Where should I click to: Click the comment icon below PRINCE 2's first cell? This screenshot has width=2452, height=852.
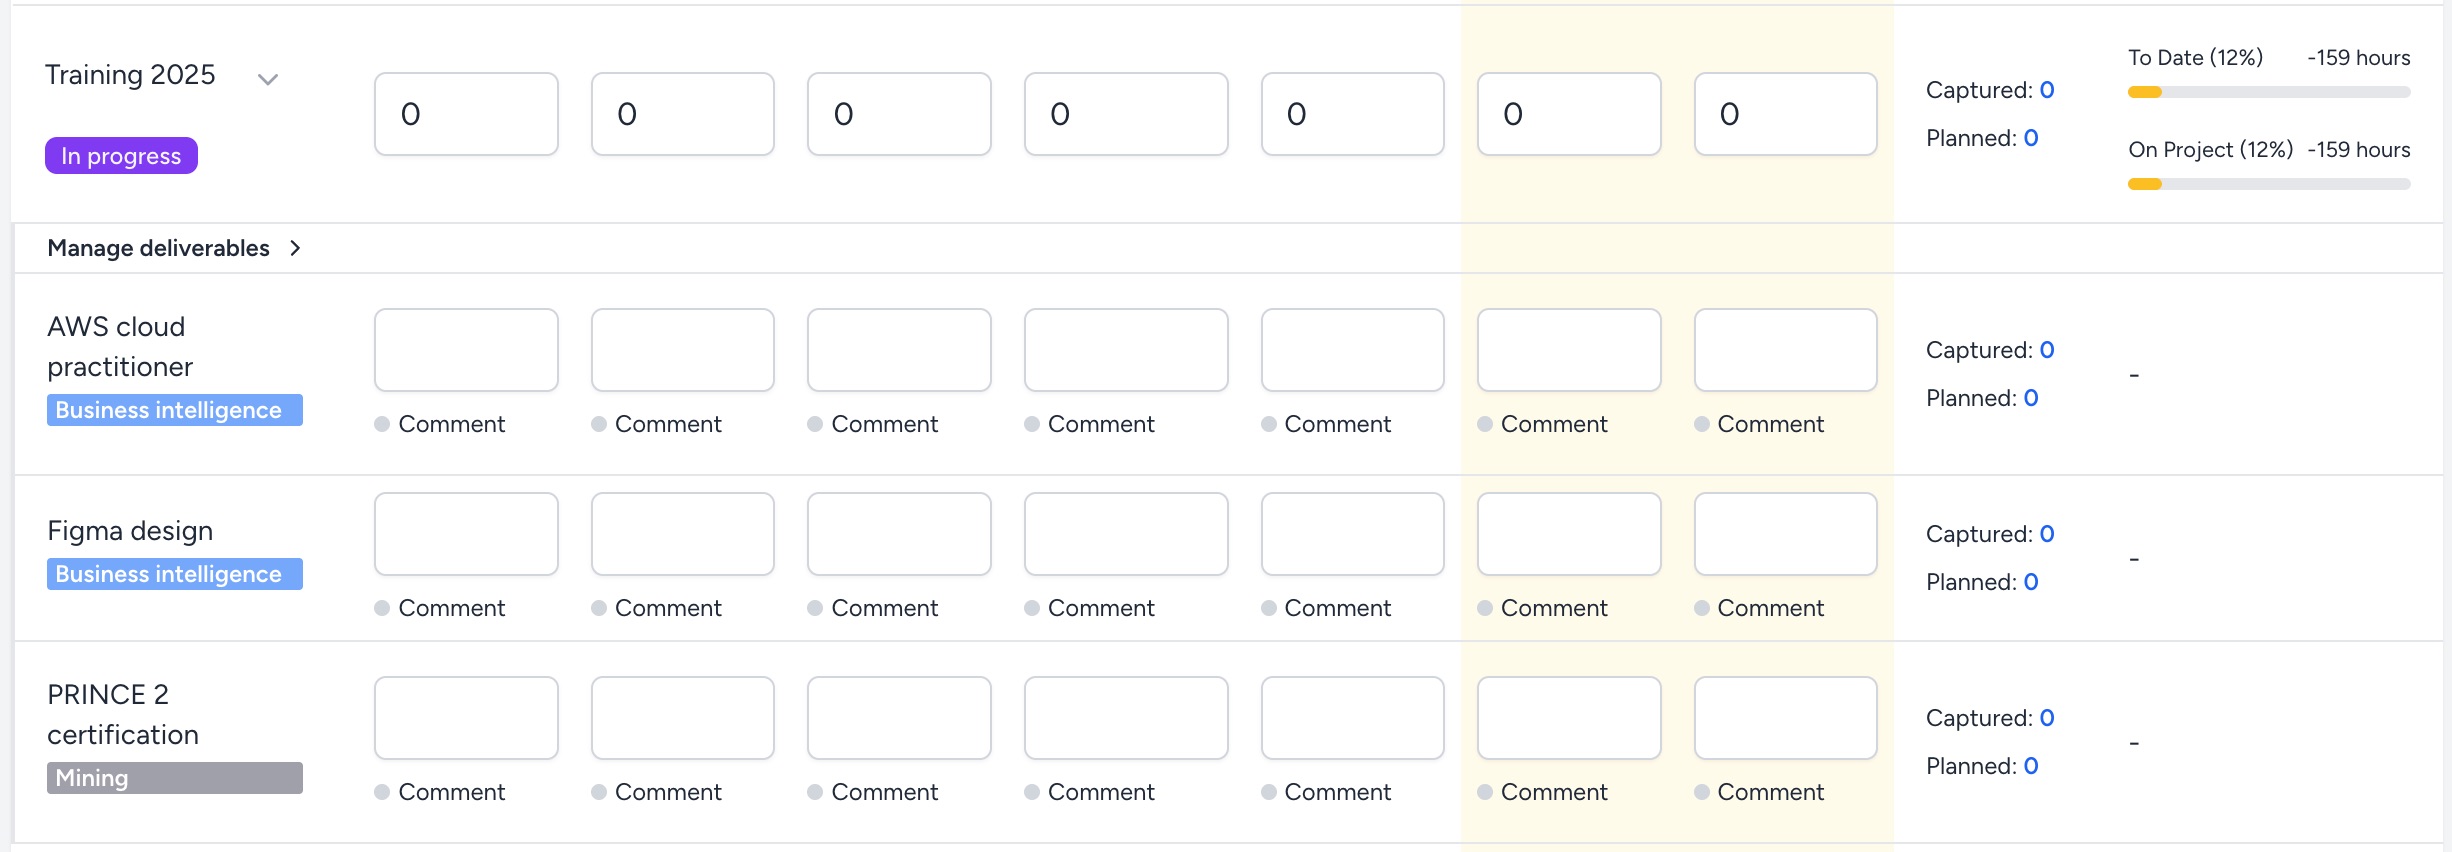[440, 791]
